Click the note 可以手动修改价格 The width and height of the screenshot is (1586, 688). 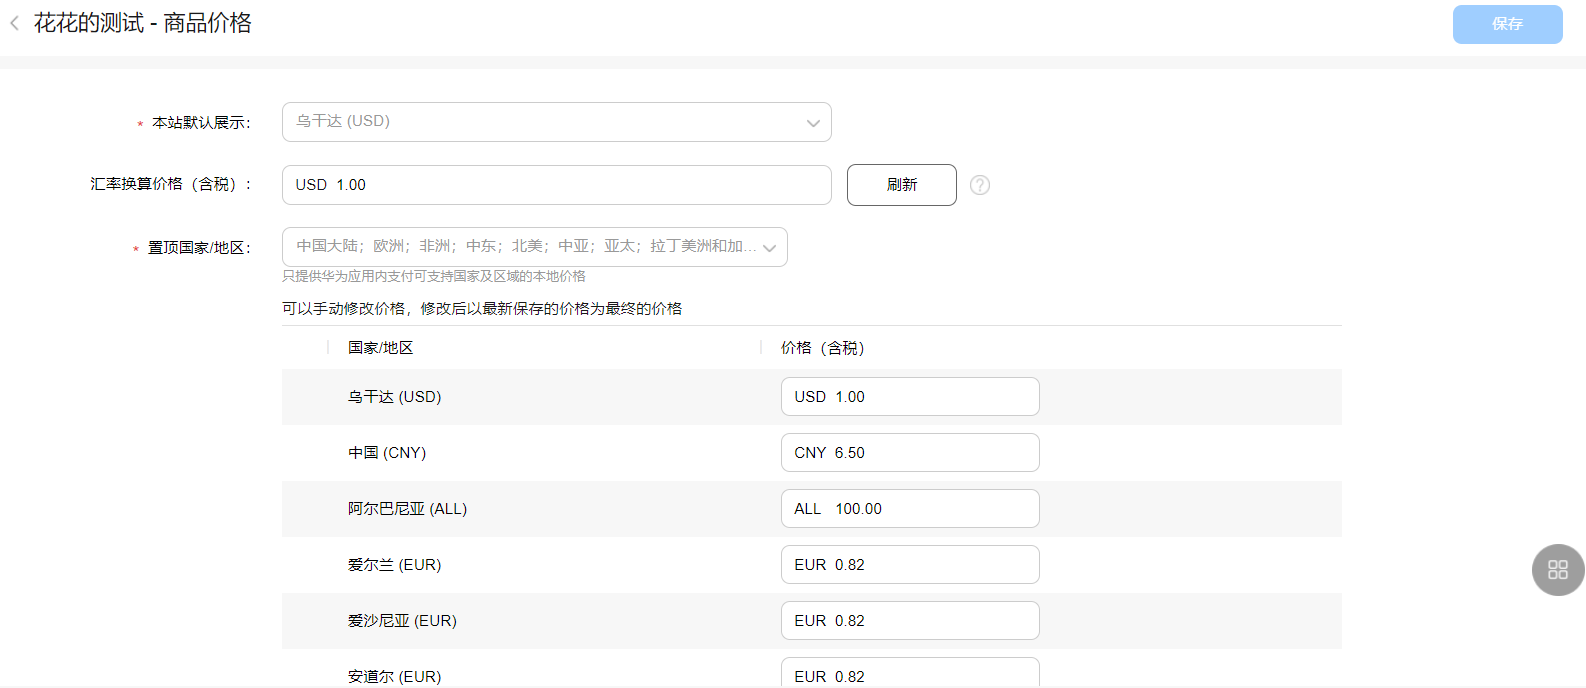[x=482, y=309]
